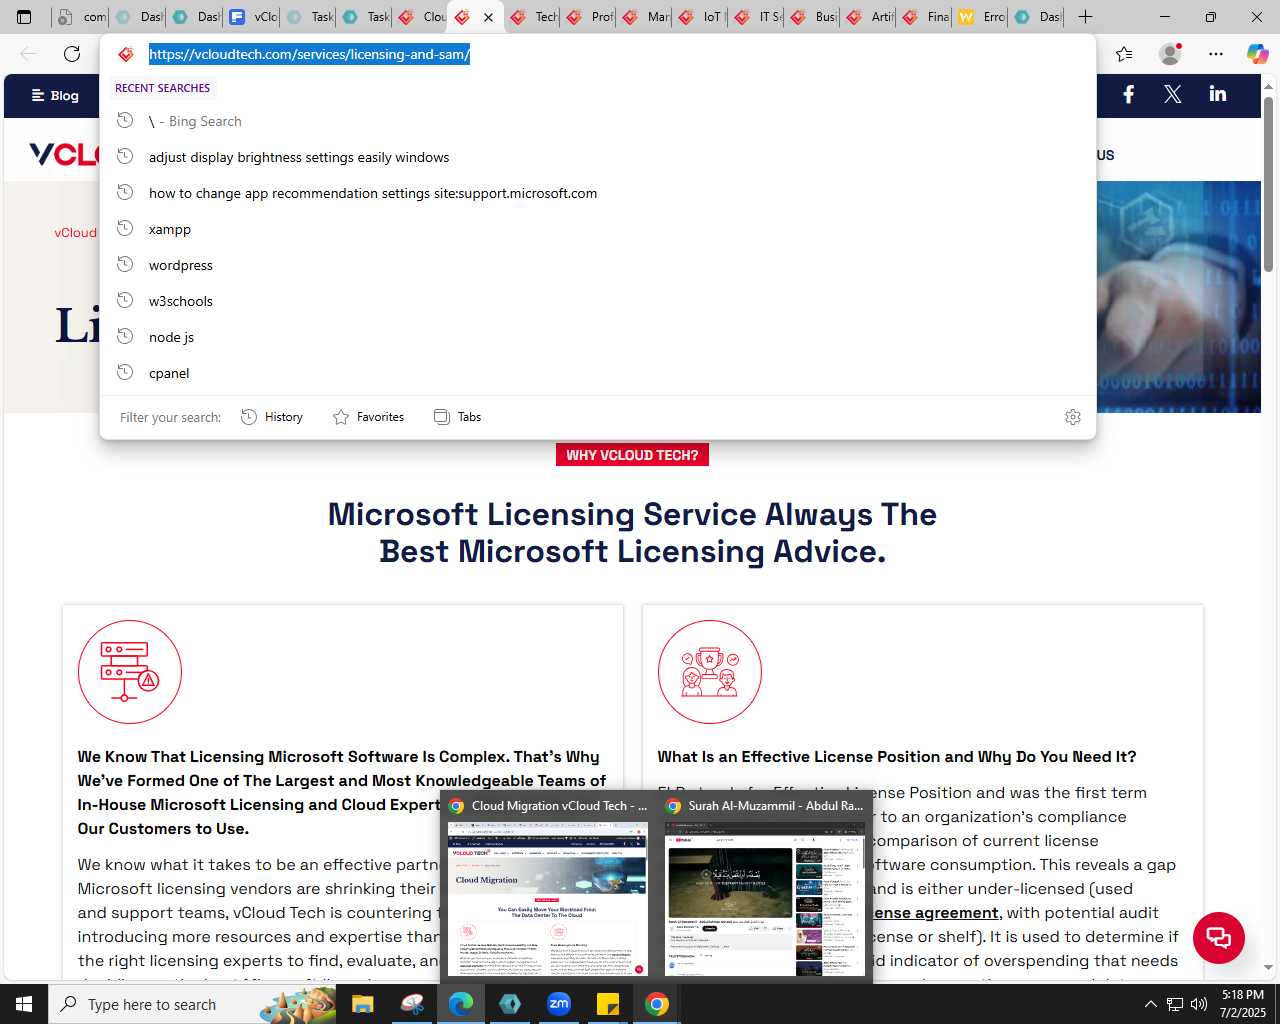The width and height of the screenshot is (1280, 1024).
Task: Open Microsoft Edge taskbar icon
Action: click(461, 1004)
